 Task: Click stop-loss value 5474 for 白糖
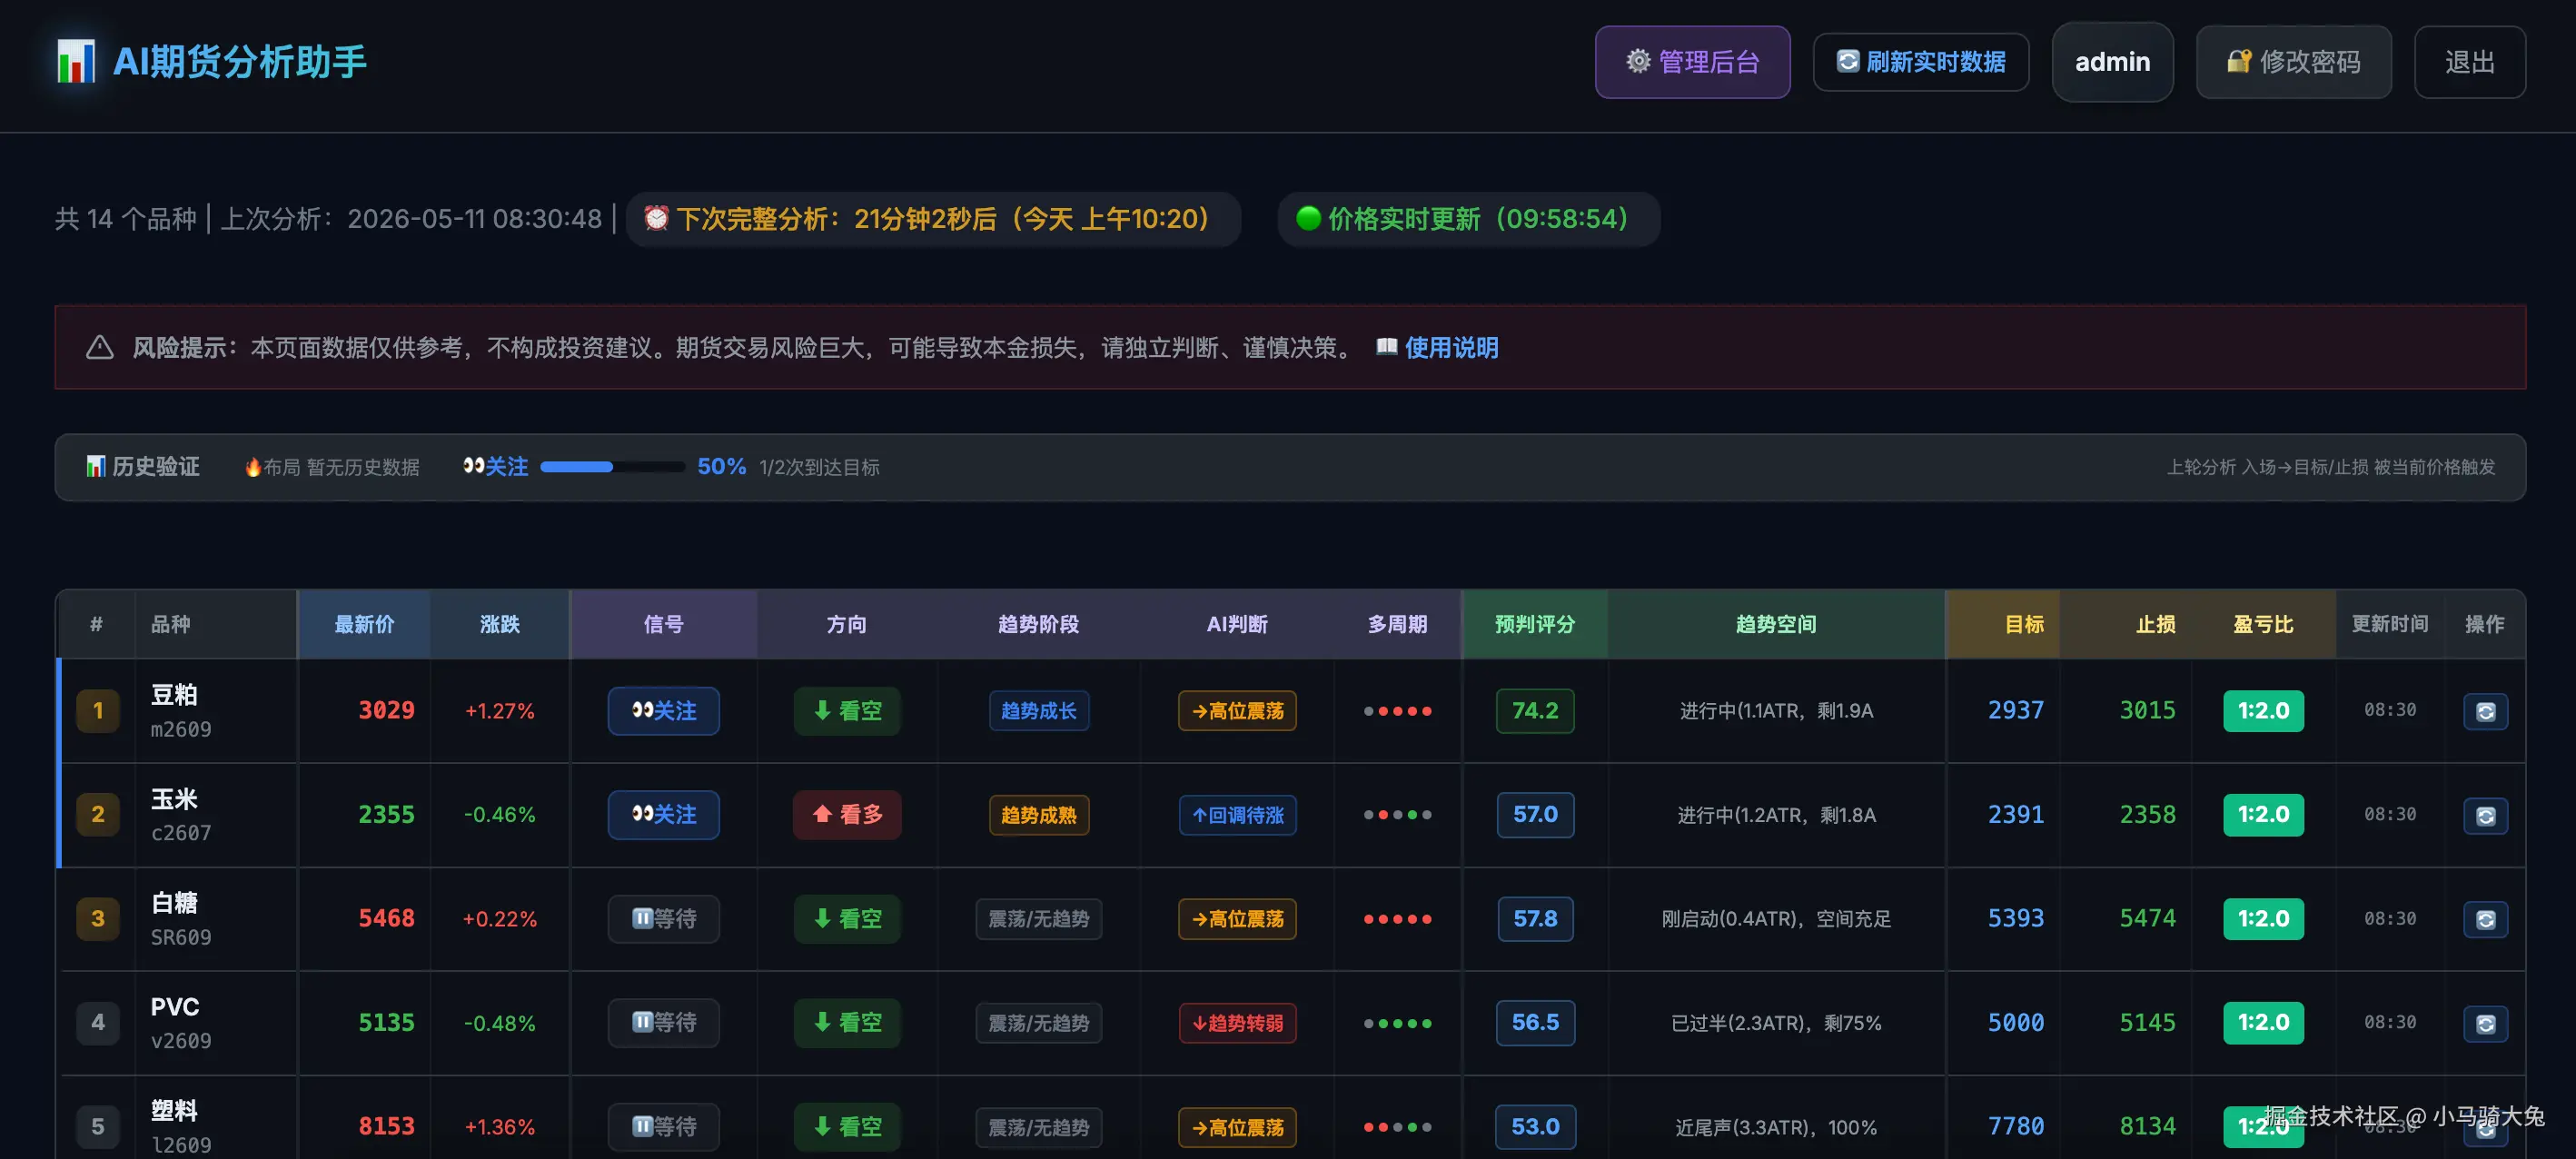click(x=2147, y=919)
